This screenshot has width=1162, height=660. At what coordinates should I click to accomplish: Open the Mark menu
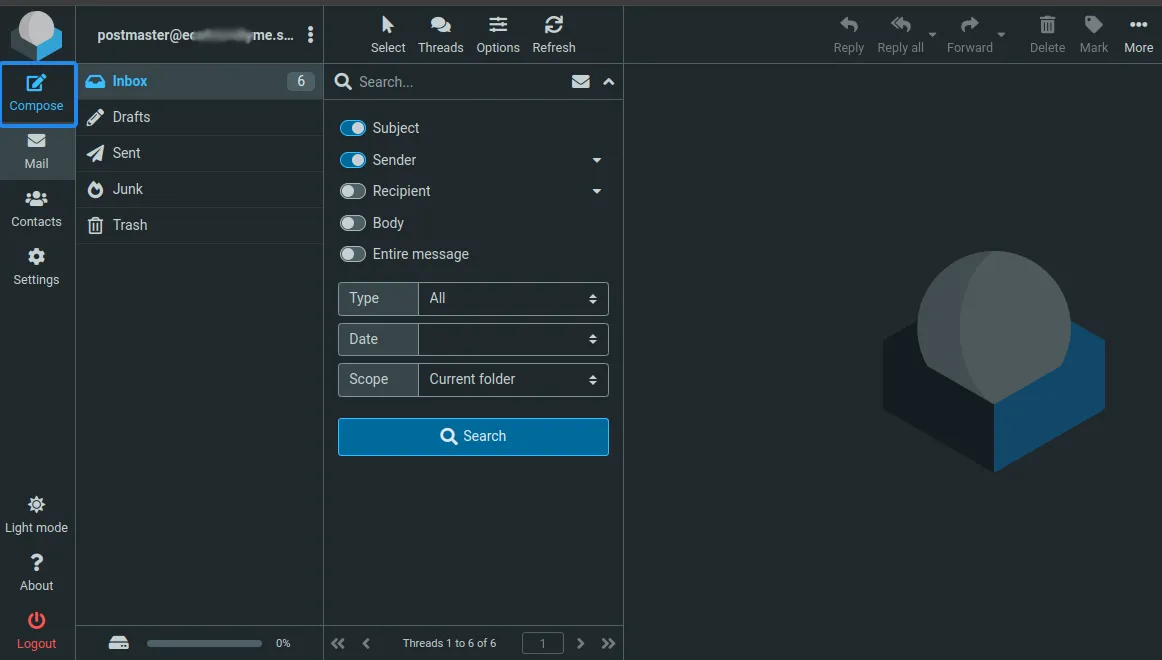[1094, 35]
